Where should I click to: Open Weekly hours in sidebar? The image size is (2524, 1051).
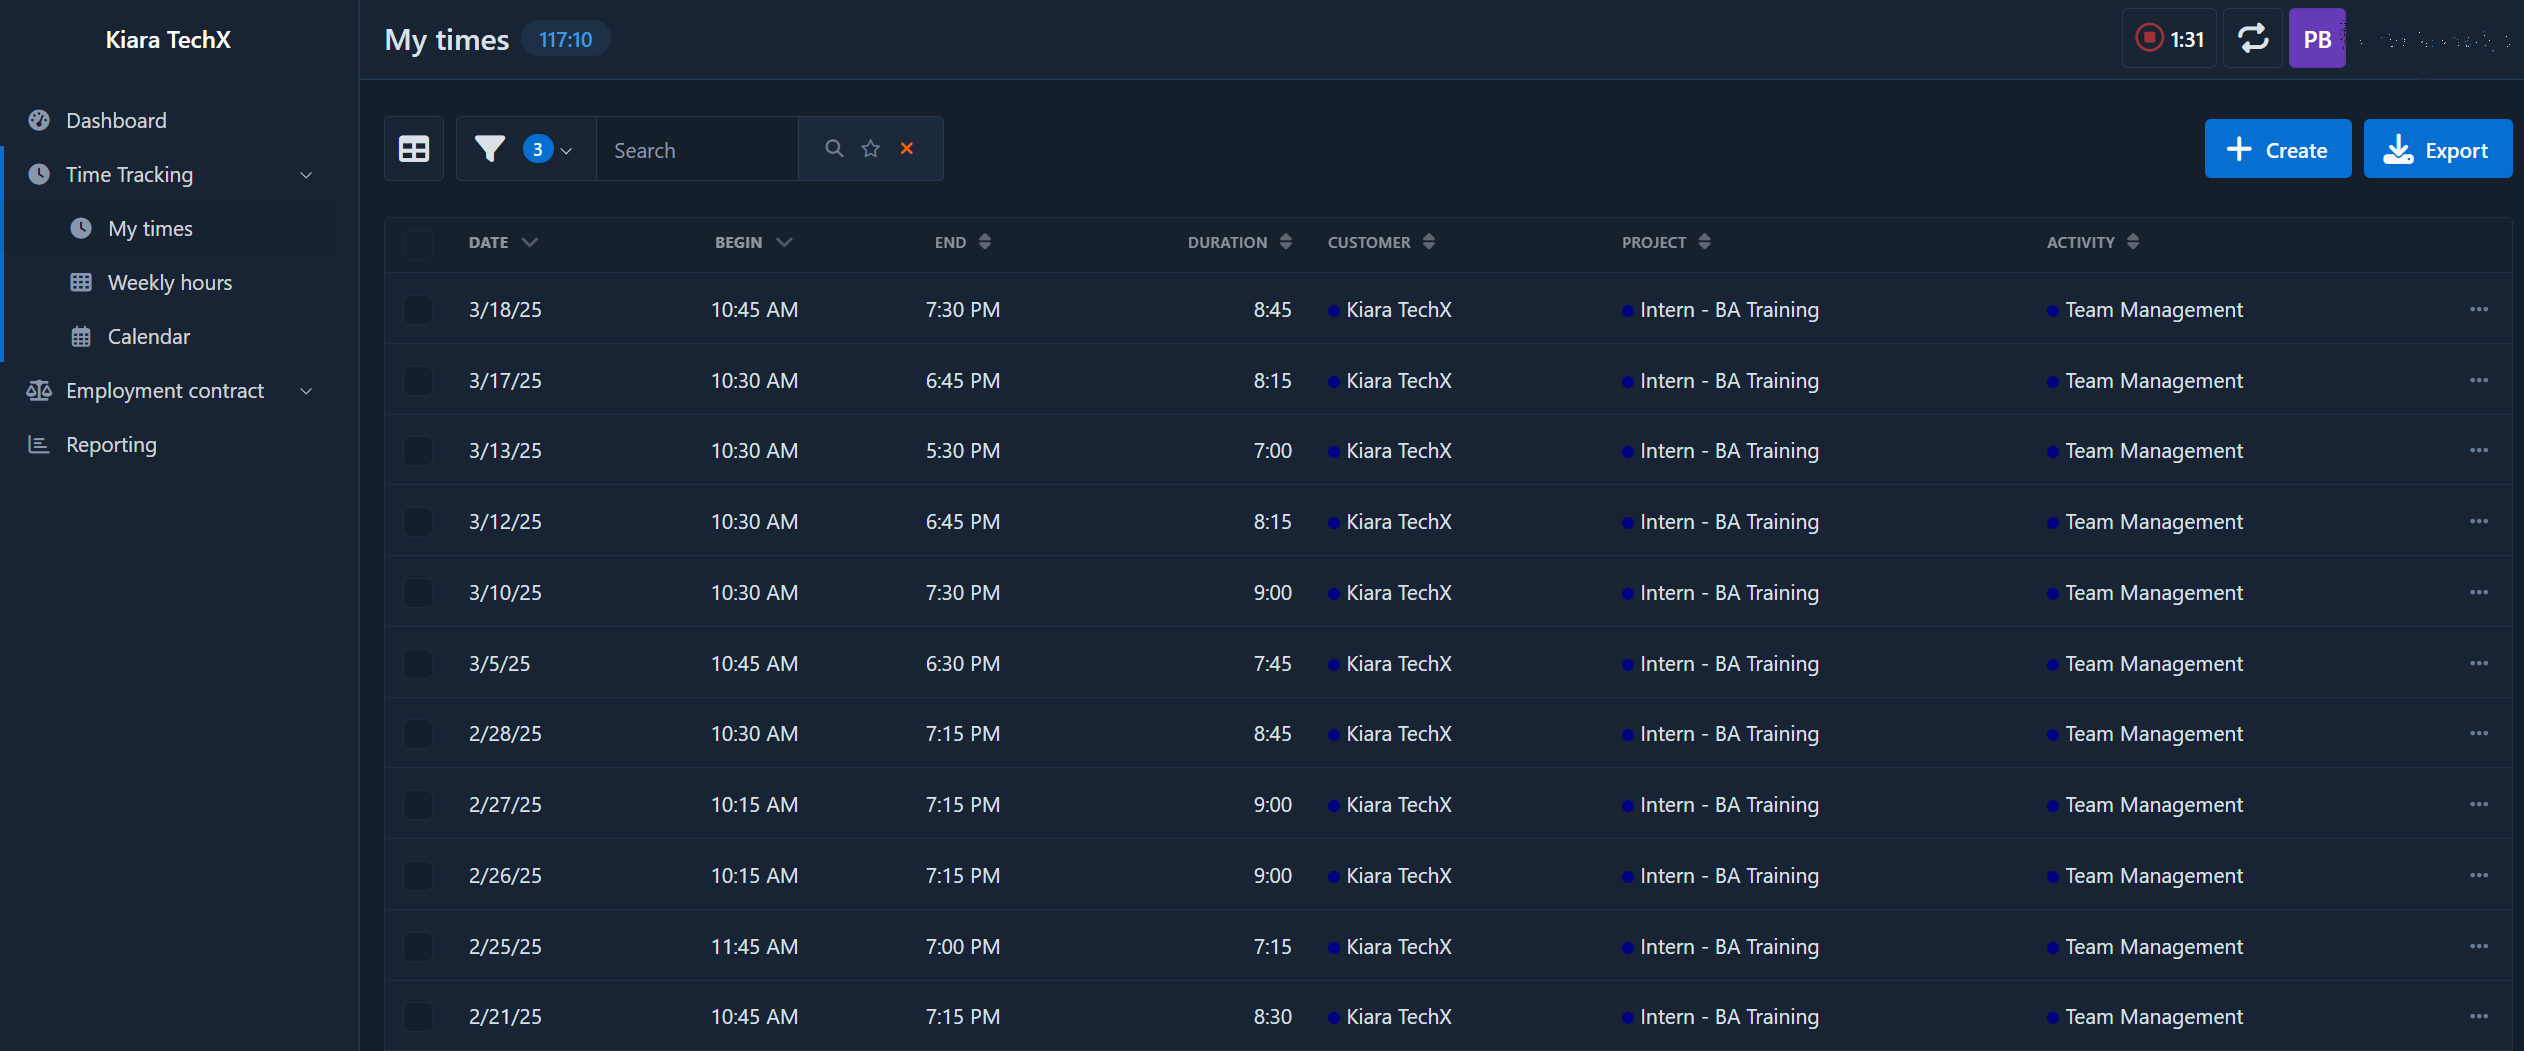tap(169, 283)
